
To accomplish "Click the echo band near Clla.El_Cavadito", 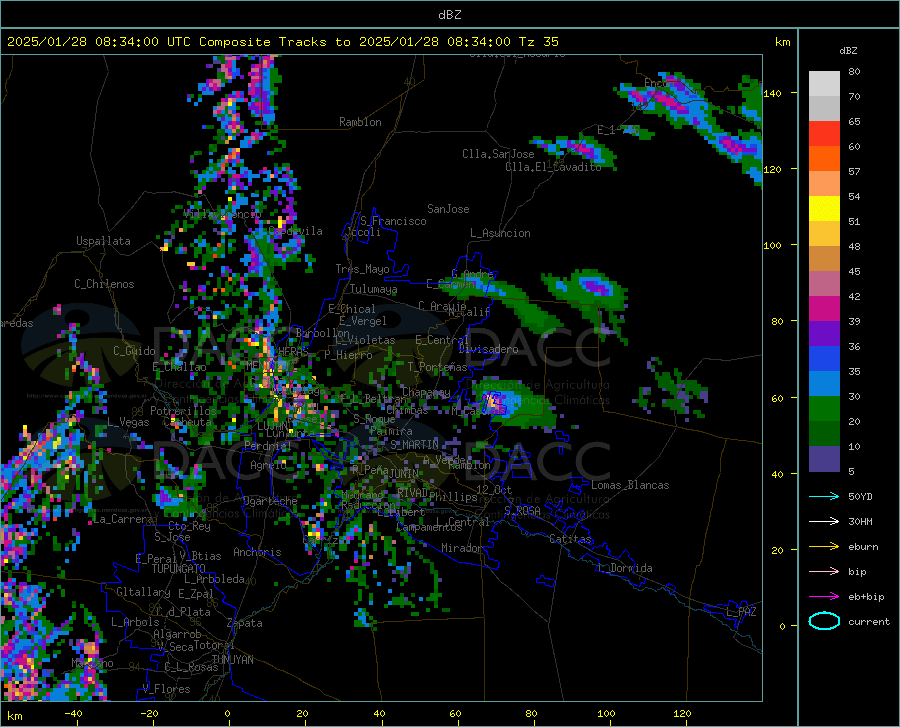I will pyautogui.click(x=575, y=149).
